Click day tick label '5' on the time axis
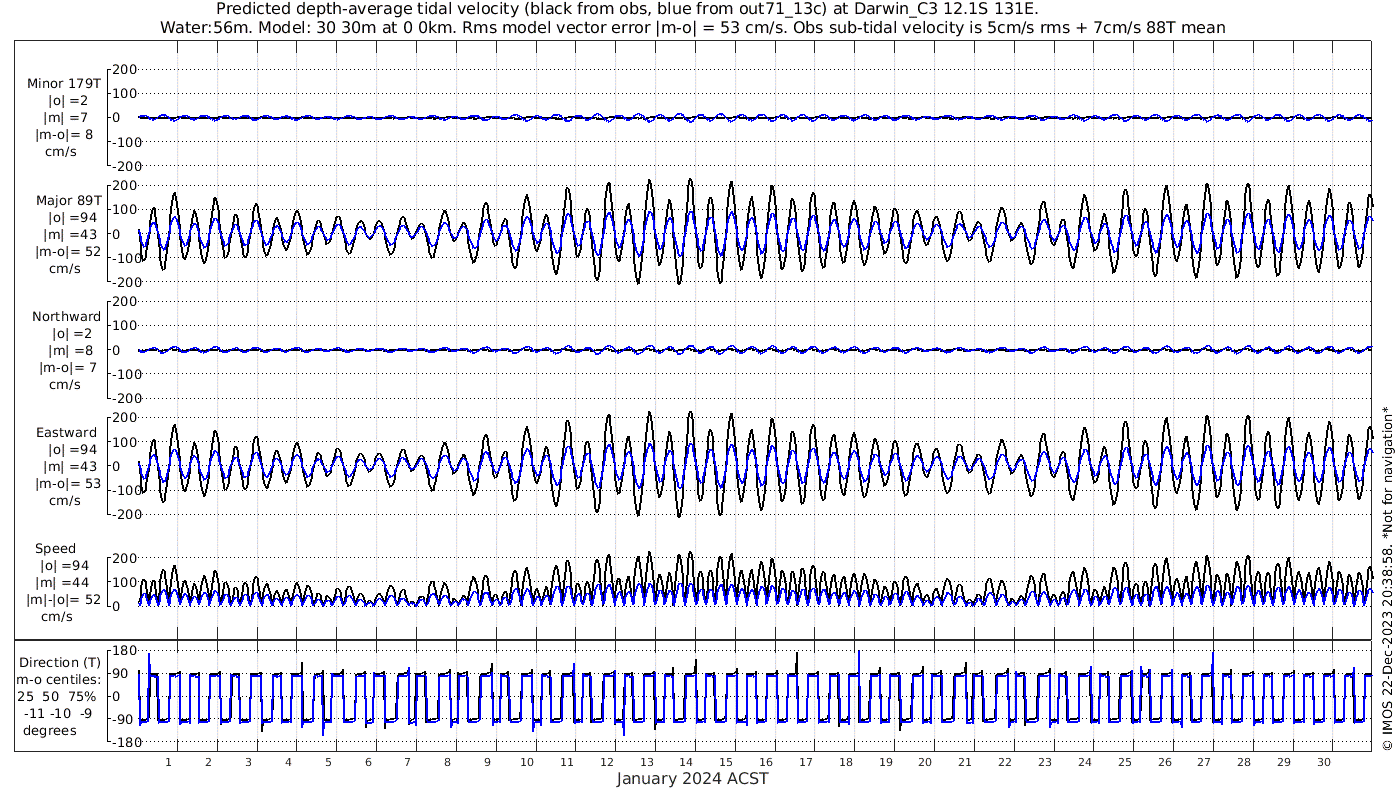The width and height of the screenshot is (1400, 800). pos(328,762)
